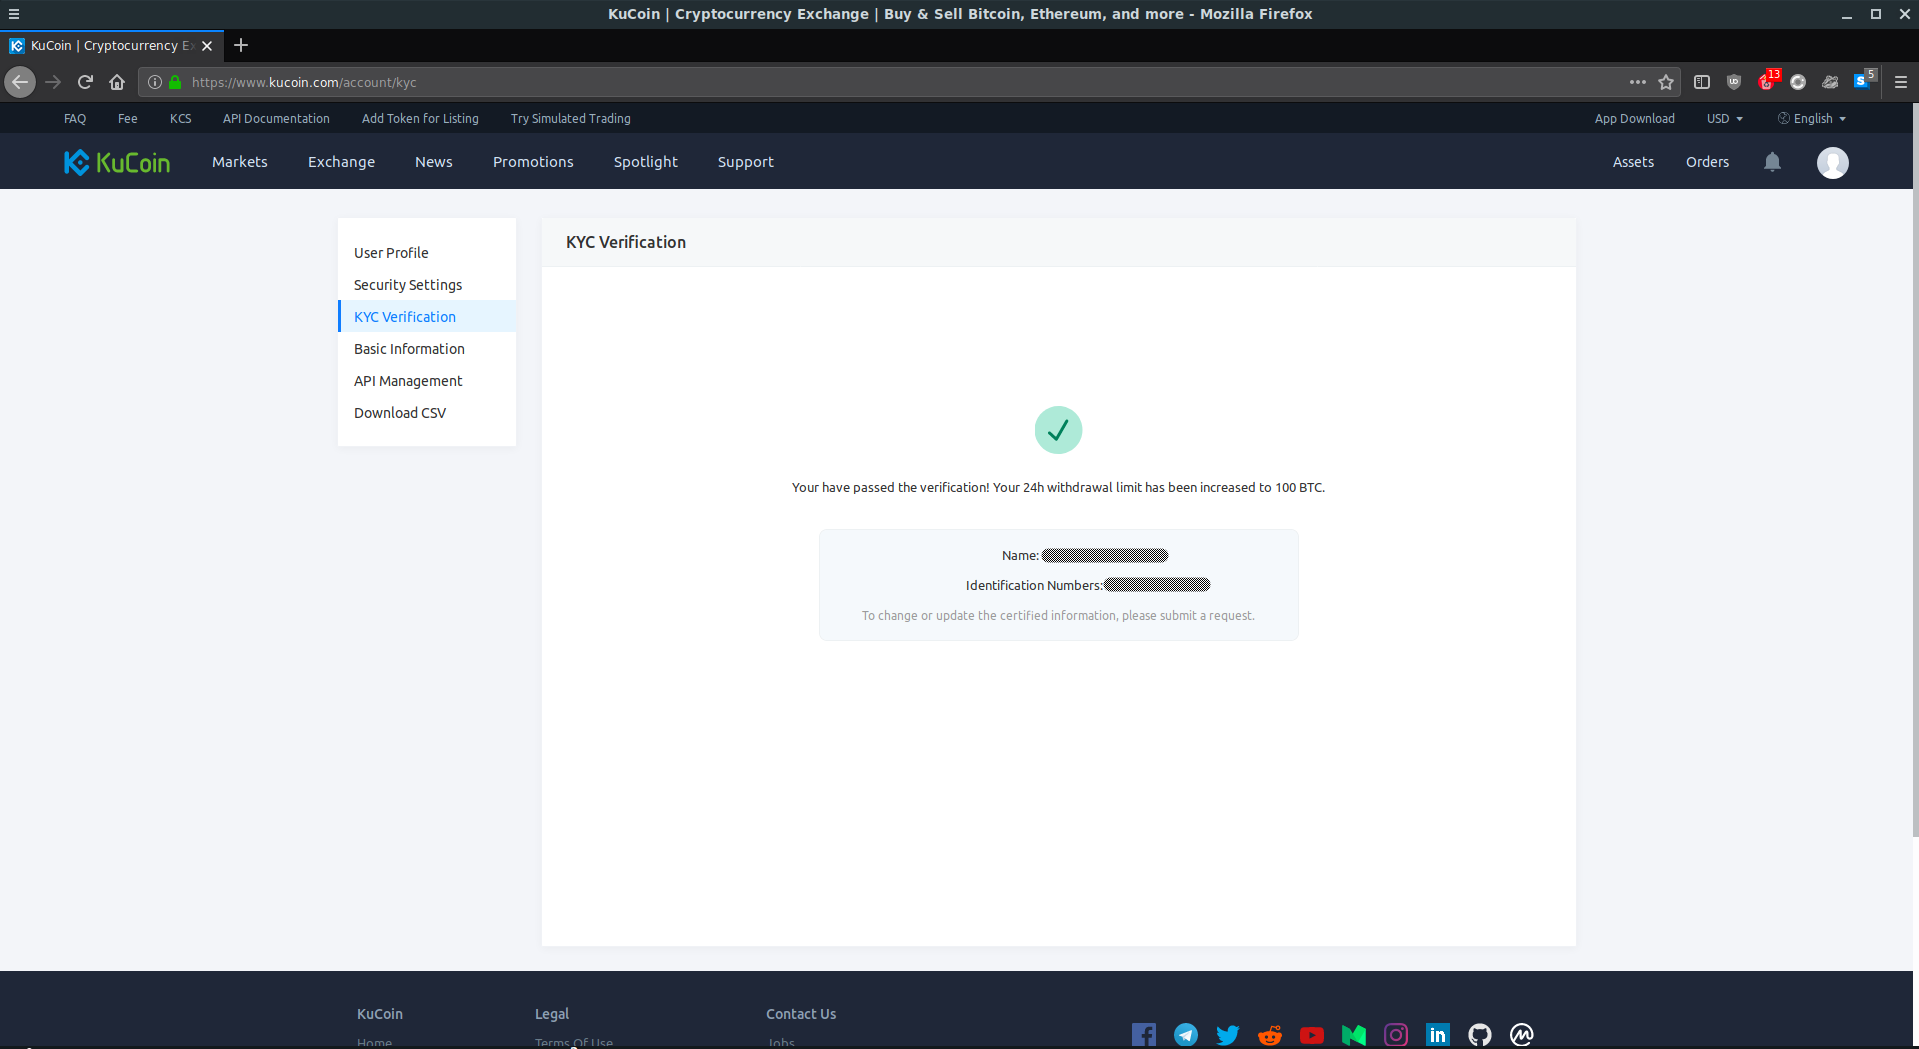The image size is (1919, 1049).
Task: Open the Spotlight menu
Action: point(646,162)
